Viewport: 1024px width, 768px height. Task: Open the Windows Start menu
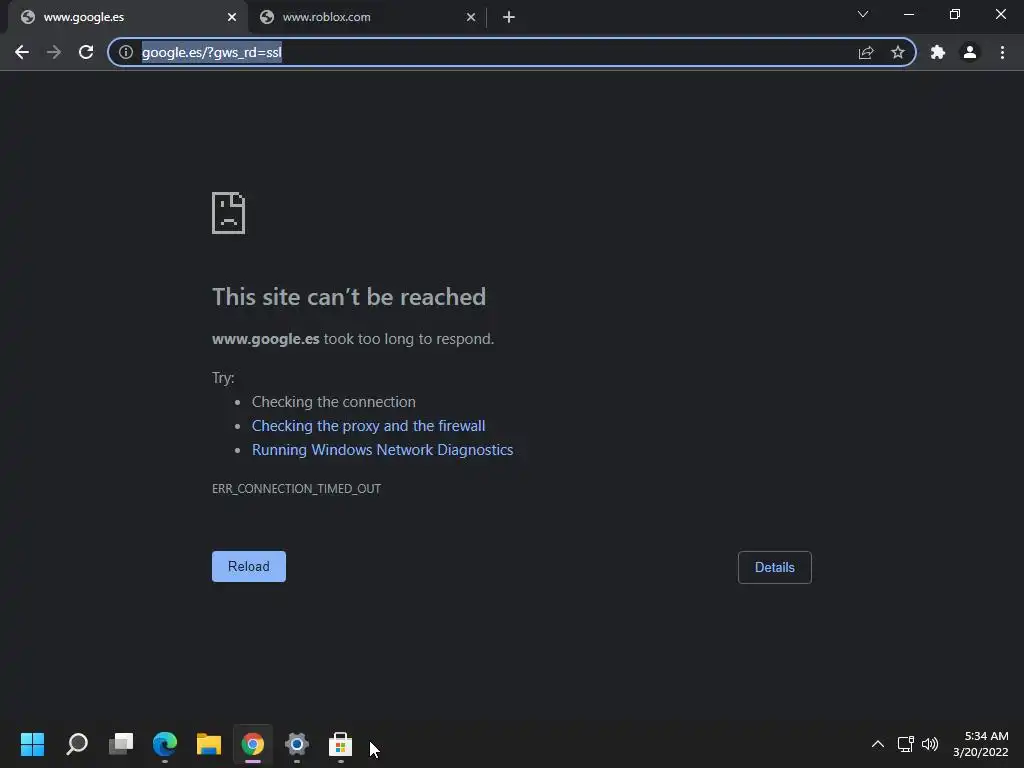coord(32,744)
